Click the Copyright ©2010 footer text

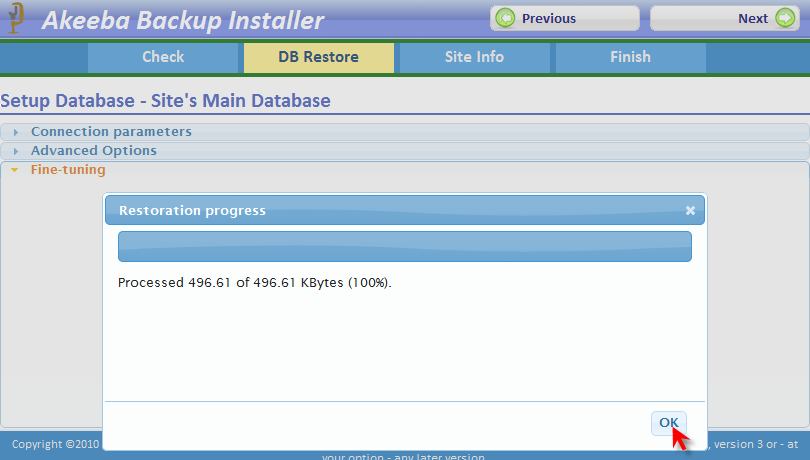[x=55, y=444]
